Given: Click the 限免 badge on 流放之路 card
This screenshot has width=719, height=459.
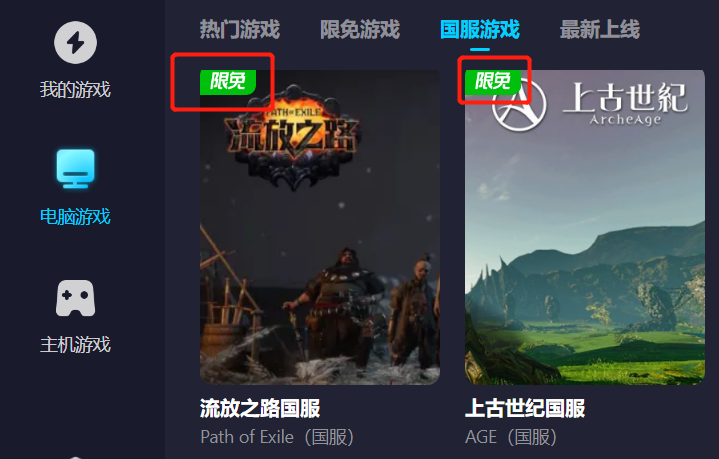Looking at the screenshot, I should pyautogui.click(x=228, y=82).
